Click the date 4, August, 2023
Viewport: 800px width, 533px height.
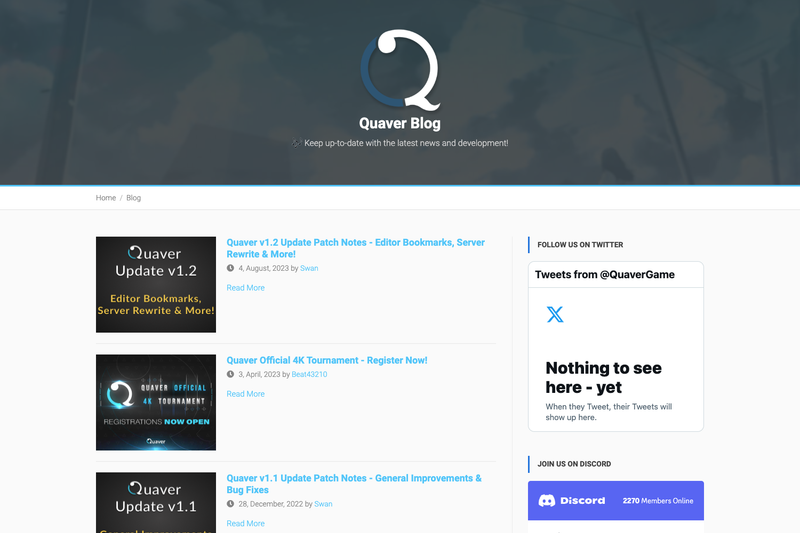(263, 268)
